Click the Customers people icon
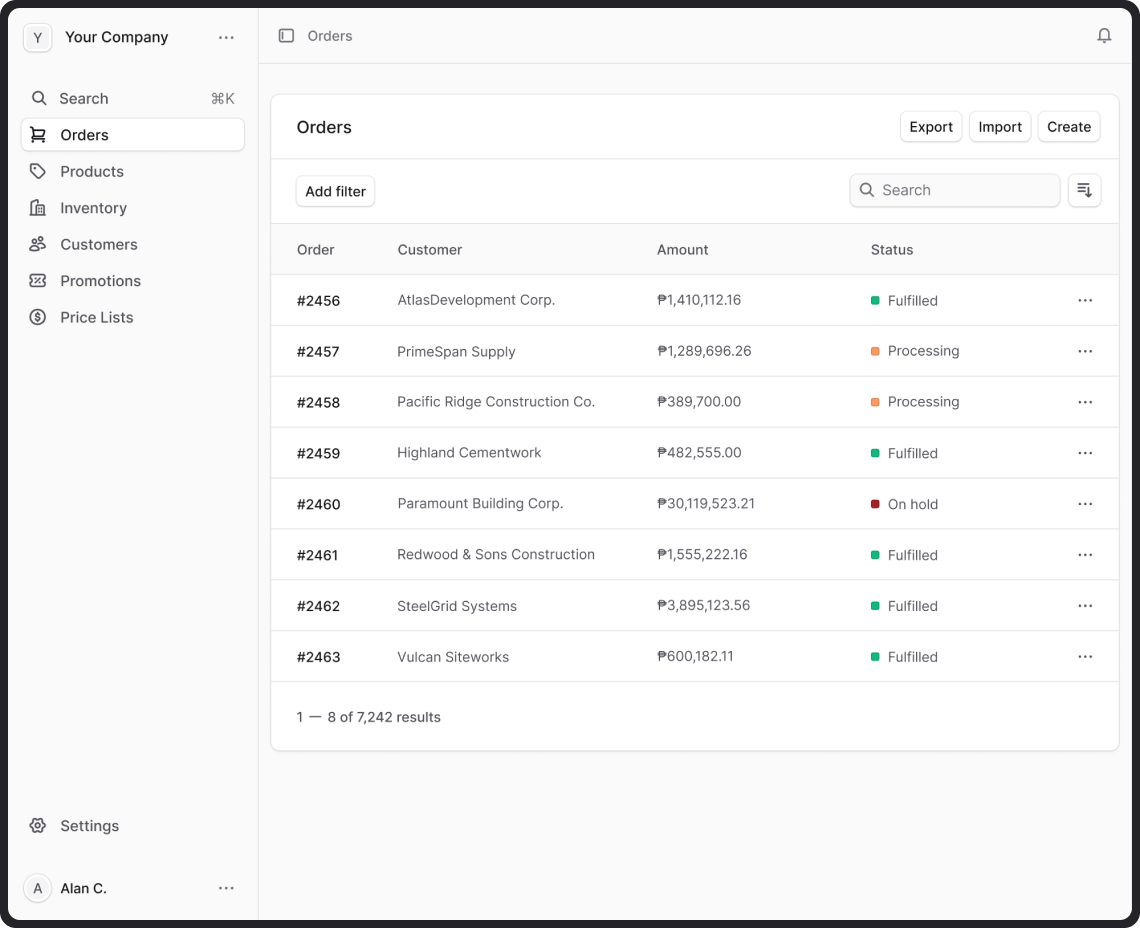 point(38,244)
